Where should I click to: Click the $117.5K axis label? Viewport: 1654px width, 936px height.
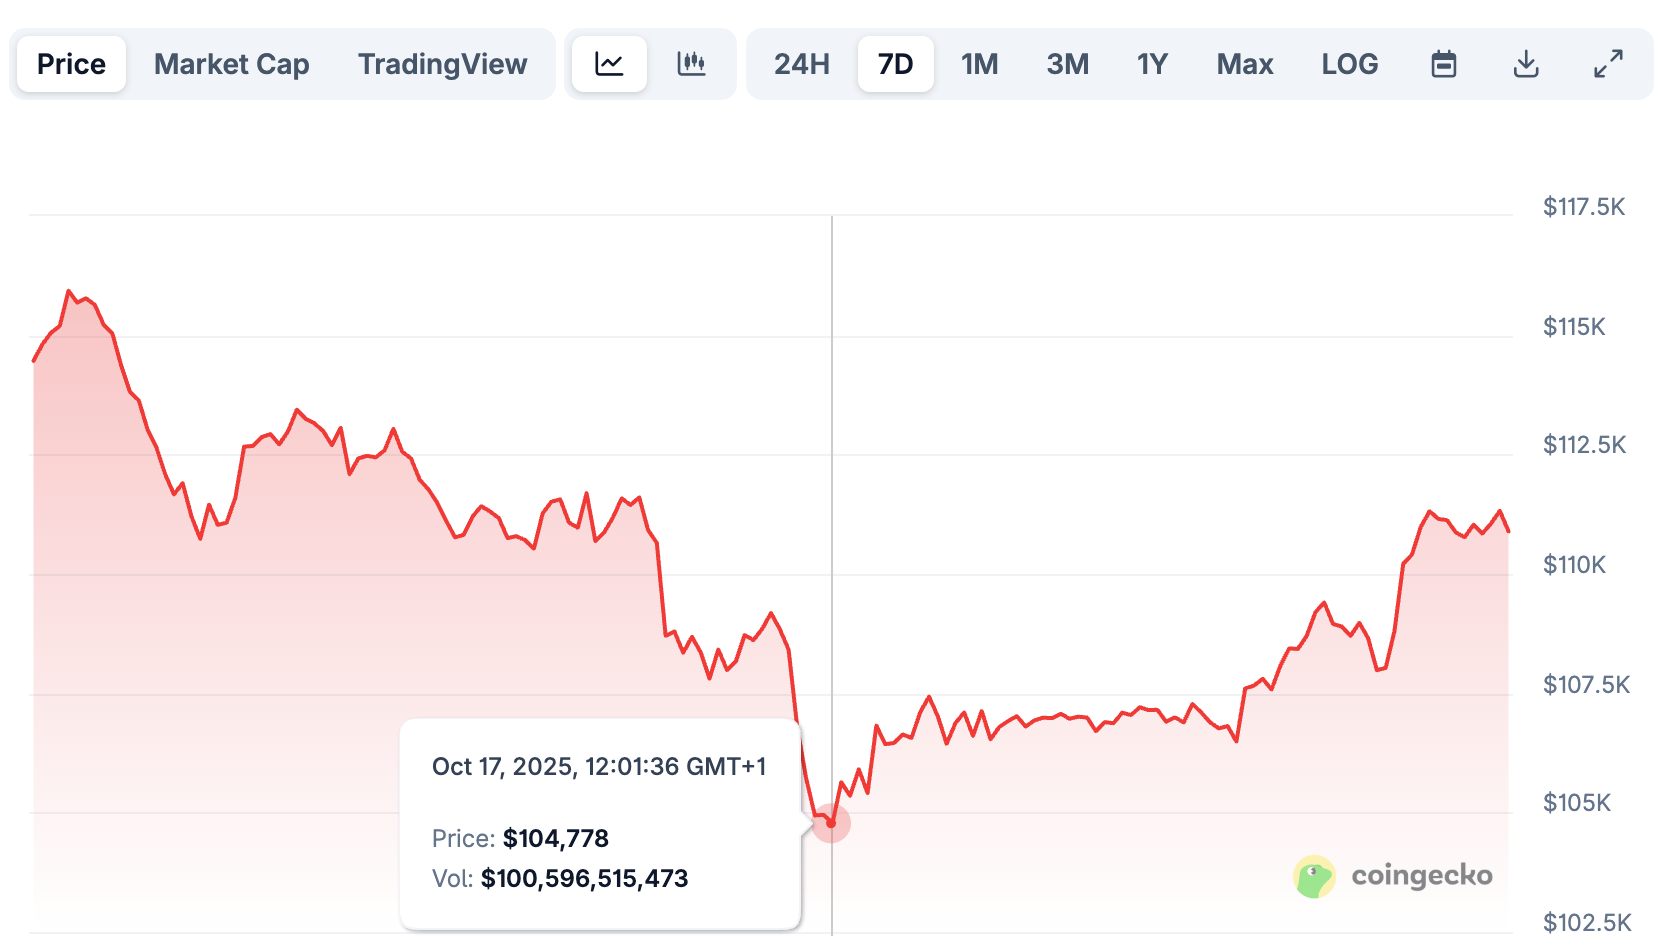click(x=1585, y=206)
